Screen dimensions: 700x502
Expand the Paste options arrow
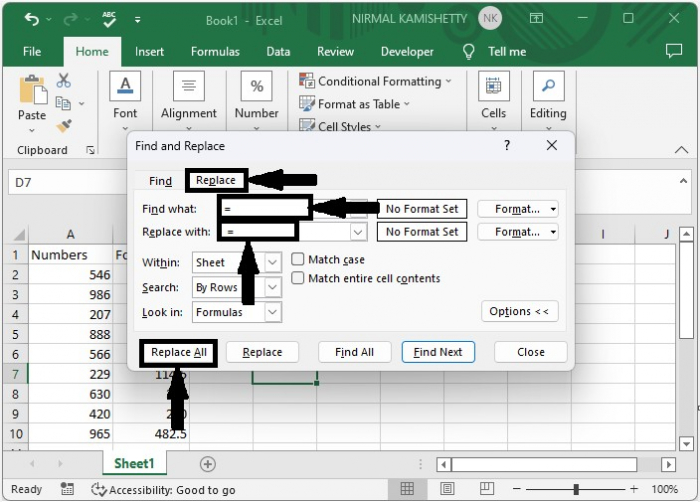tap(32, 131)
